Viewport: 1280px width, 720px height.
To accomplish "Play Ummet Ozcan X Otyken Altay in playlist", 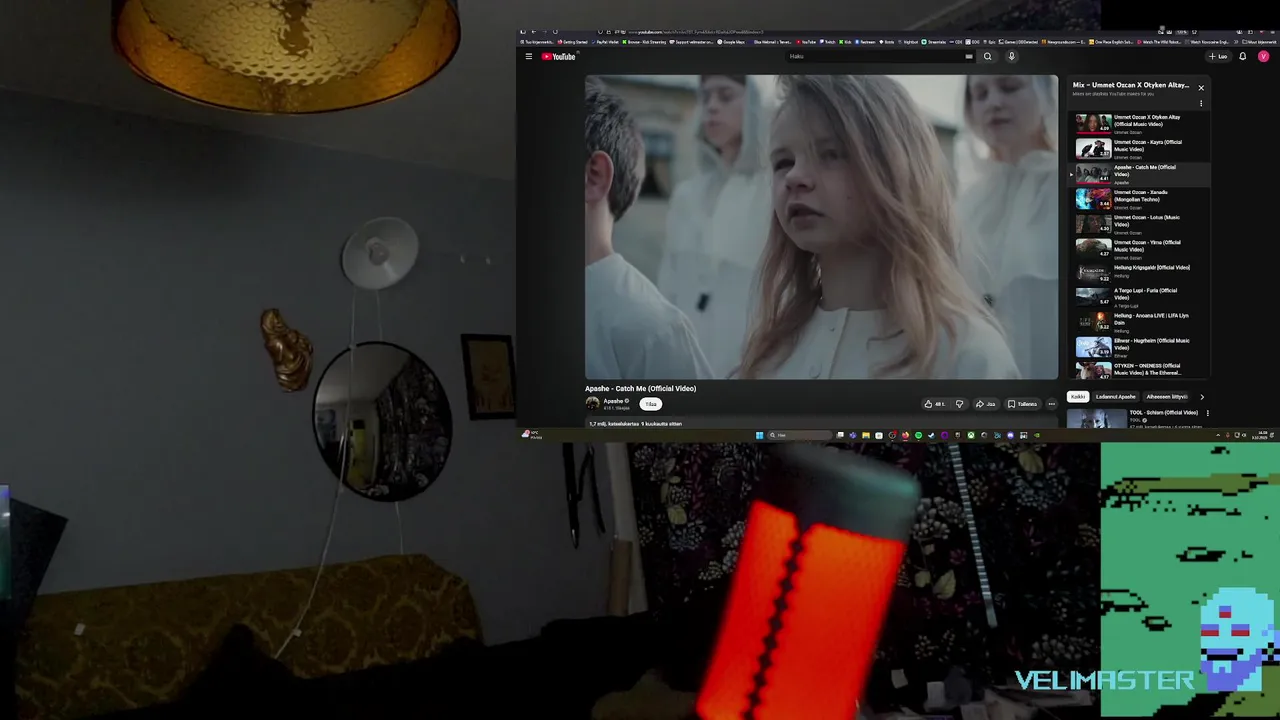I will 1139,123.
